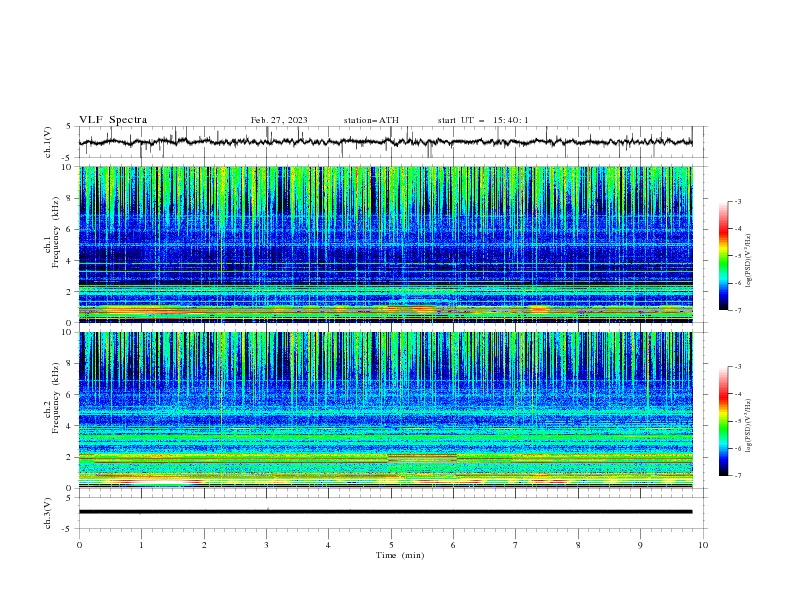The width and height of the screenshot is (792, 612).
Task: Click the ch.1 color bar "log(PSD)(V²/Hz)" caption
Action: tap(749, 261)
